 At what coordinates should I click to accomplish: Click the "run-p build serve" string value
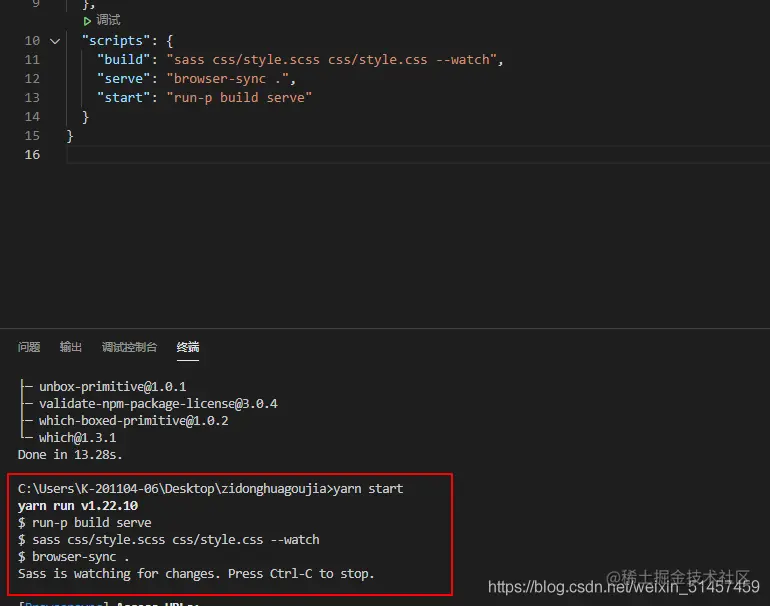[239, 98]
